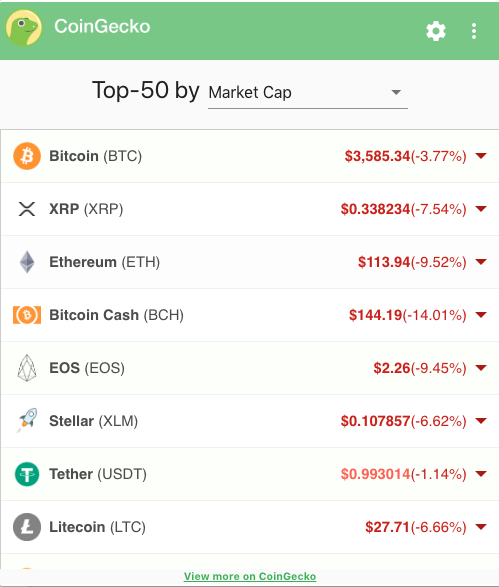Open settings with the gear icon
Image resolution: width=499 pixels, height=587 pixels.
click(436, 31)
